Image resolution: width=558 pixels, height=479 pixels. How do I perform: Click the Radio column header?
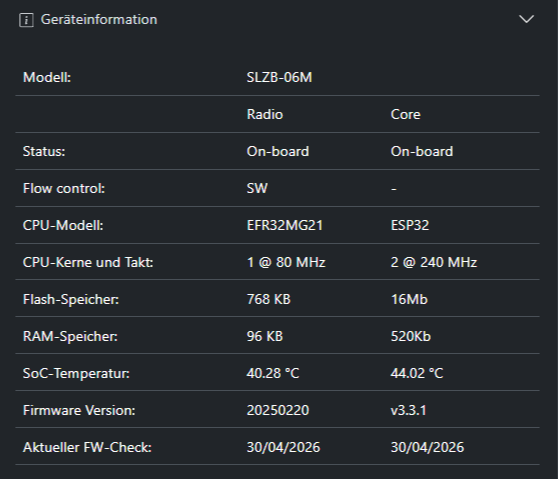265,114
